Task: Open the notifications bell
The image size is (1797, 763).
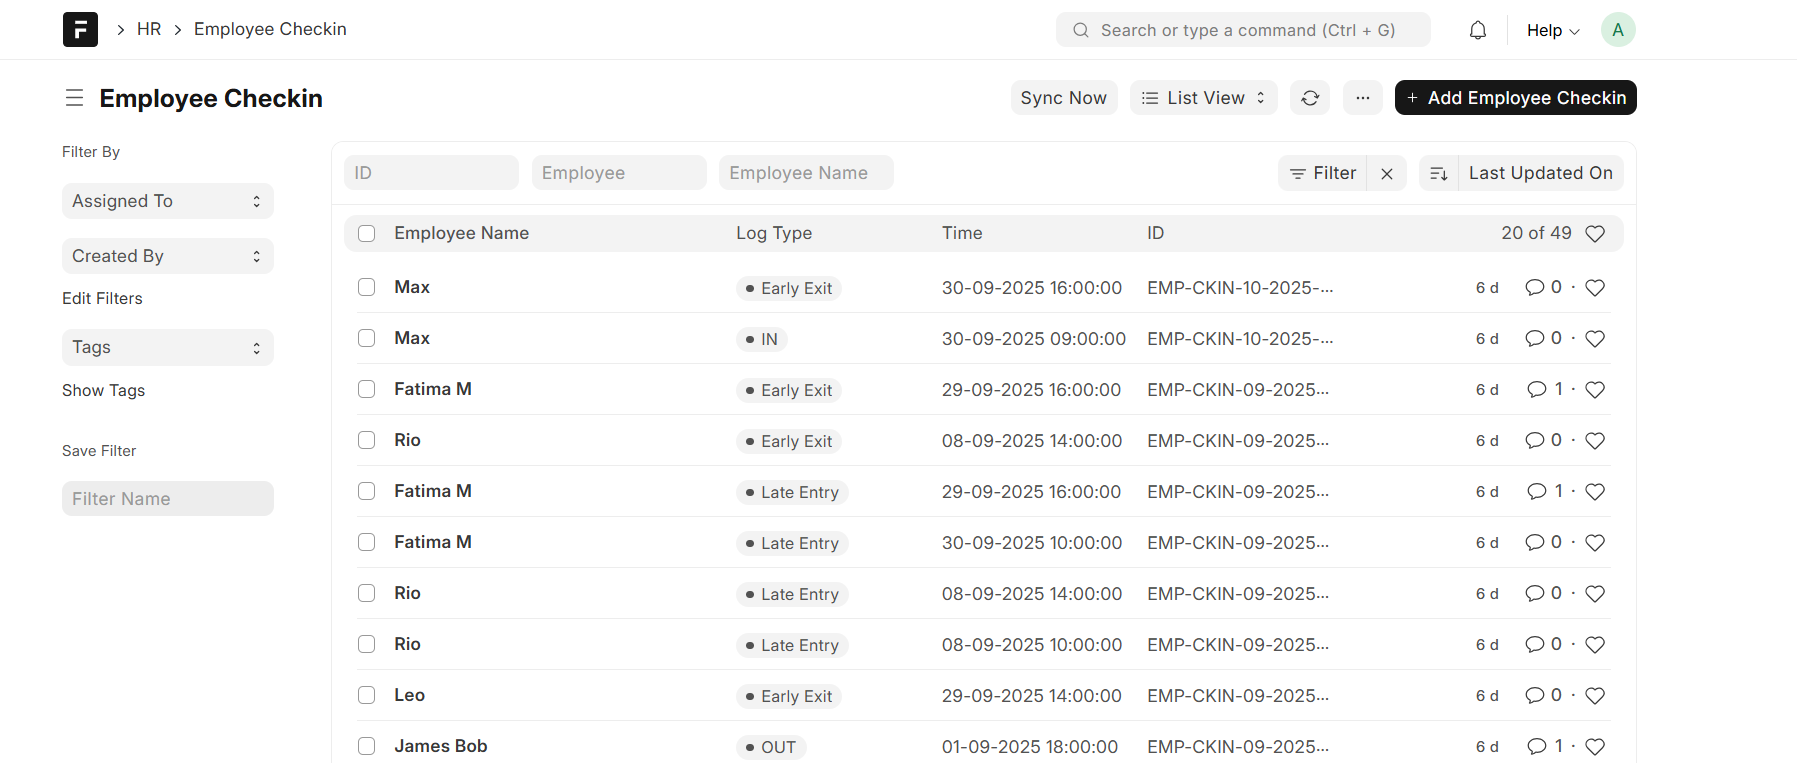Action: [x=1477, y=30]
